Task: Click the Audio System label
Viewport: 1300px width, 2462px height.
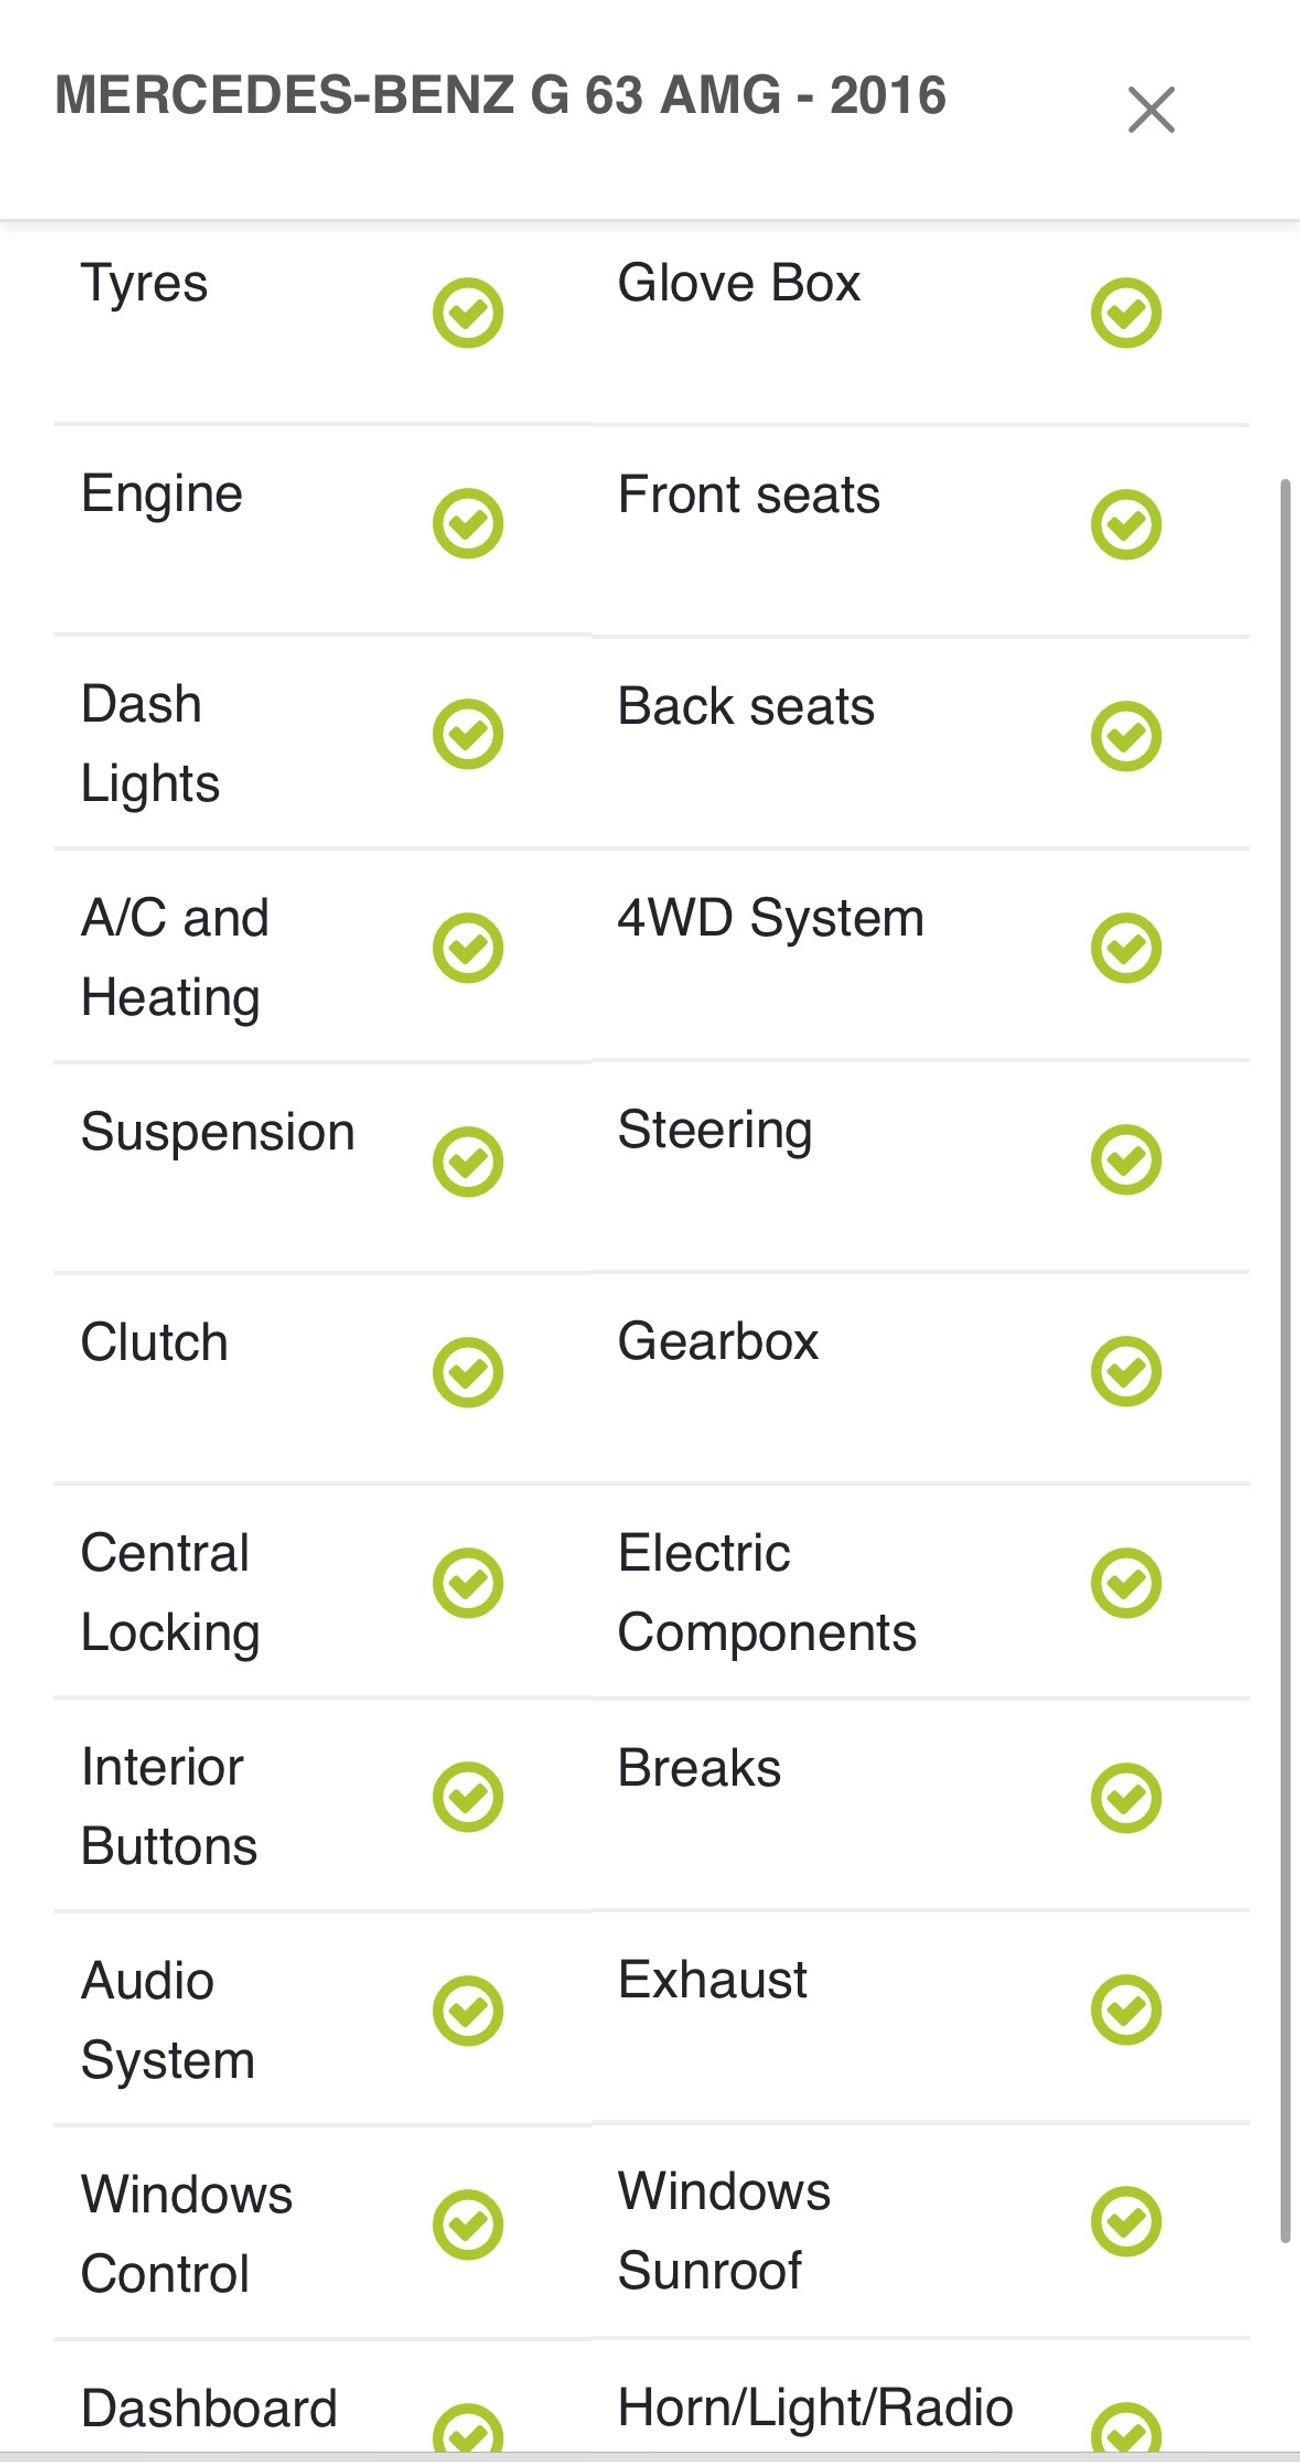Action: click(x=167, y=2020)
